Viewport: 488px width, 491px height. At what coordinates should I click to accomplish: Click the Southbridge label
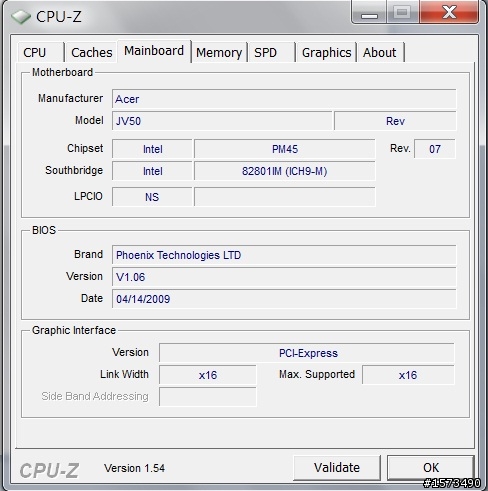[x=74, y=170]
